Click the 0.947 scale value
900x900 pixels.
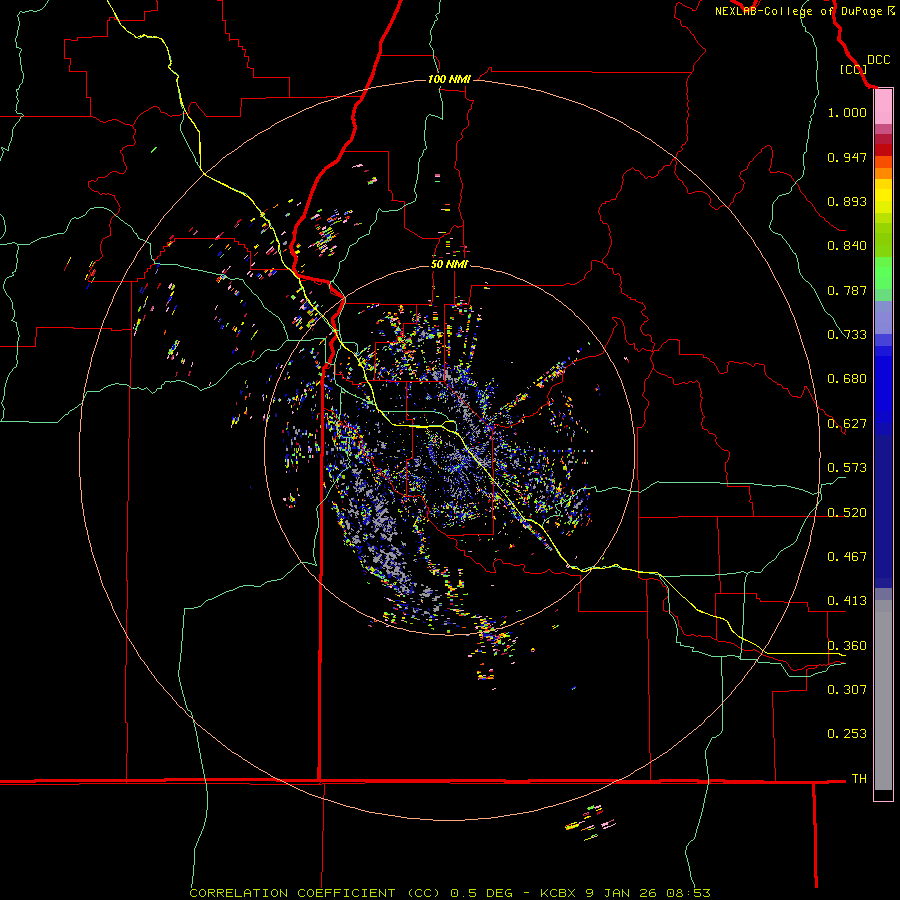(x=847, y=157)
